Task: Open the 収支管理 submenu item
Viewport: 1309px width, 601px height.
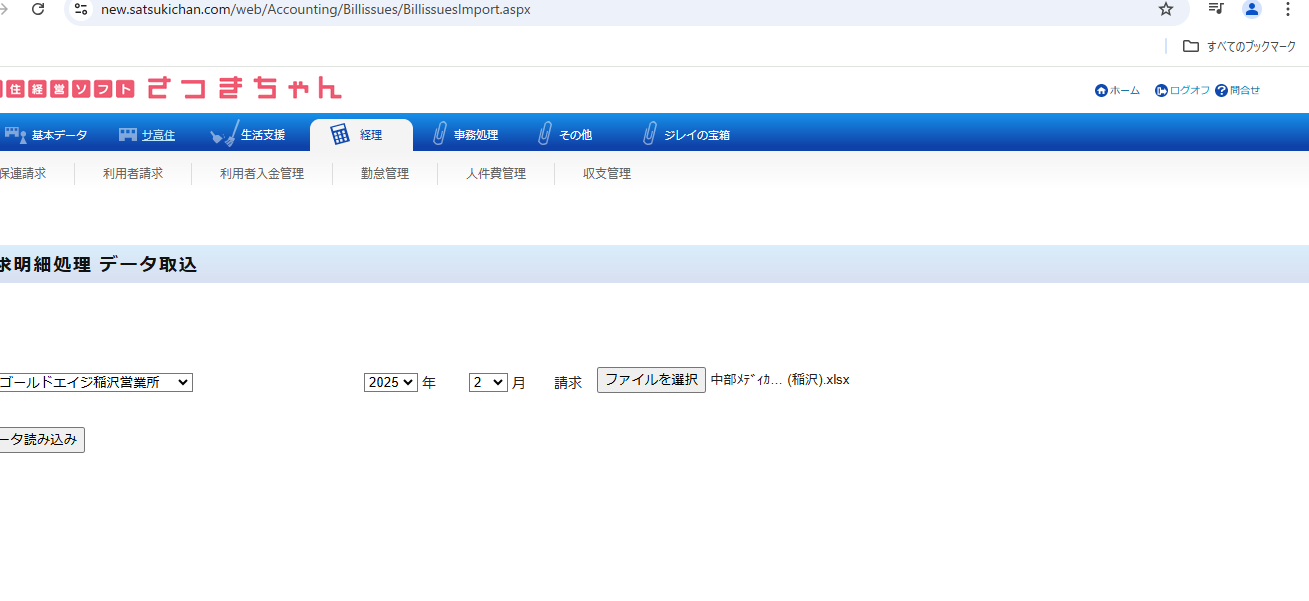Action: pyautogui.click(x=607, y=173)
